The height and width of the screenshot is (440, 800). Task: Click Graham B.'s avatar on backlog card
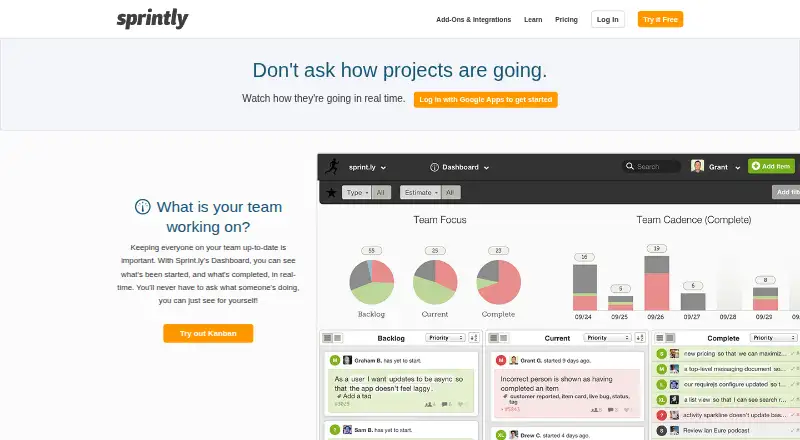pyautogui.click(x=347, y=360)
